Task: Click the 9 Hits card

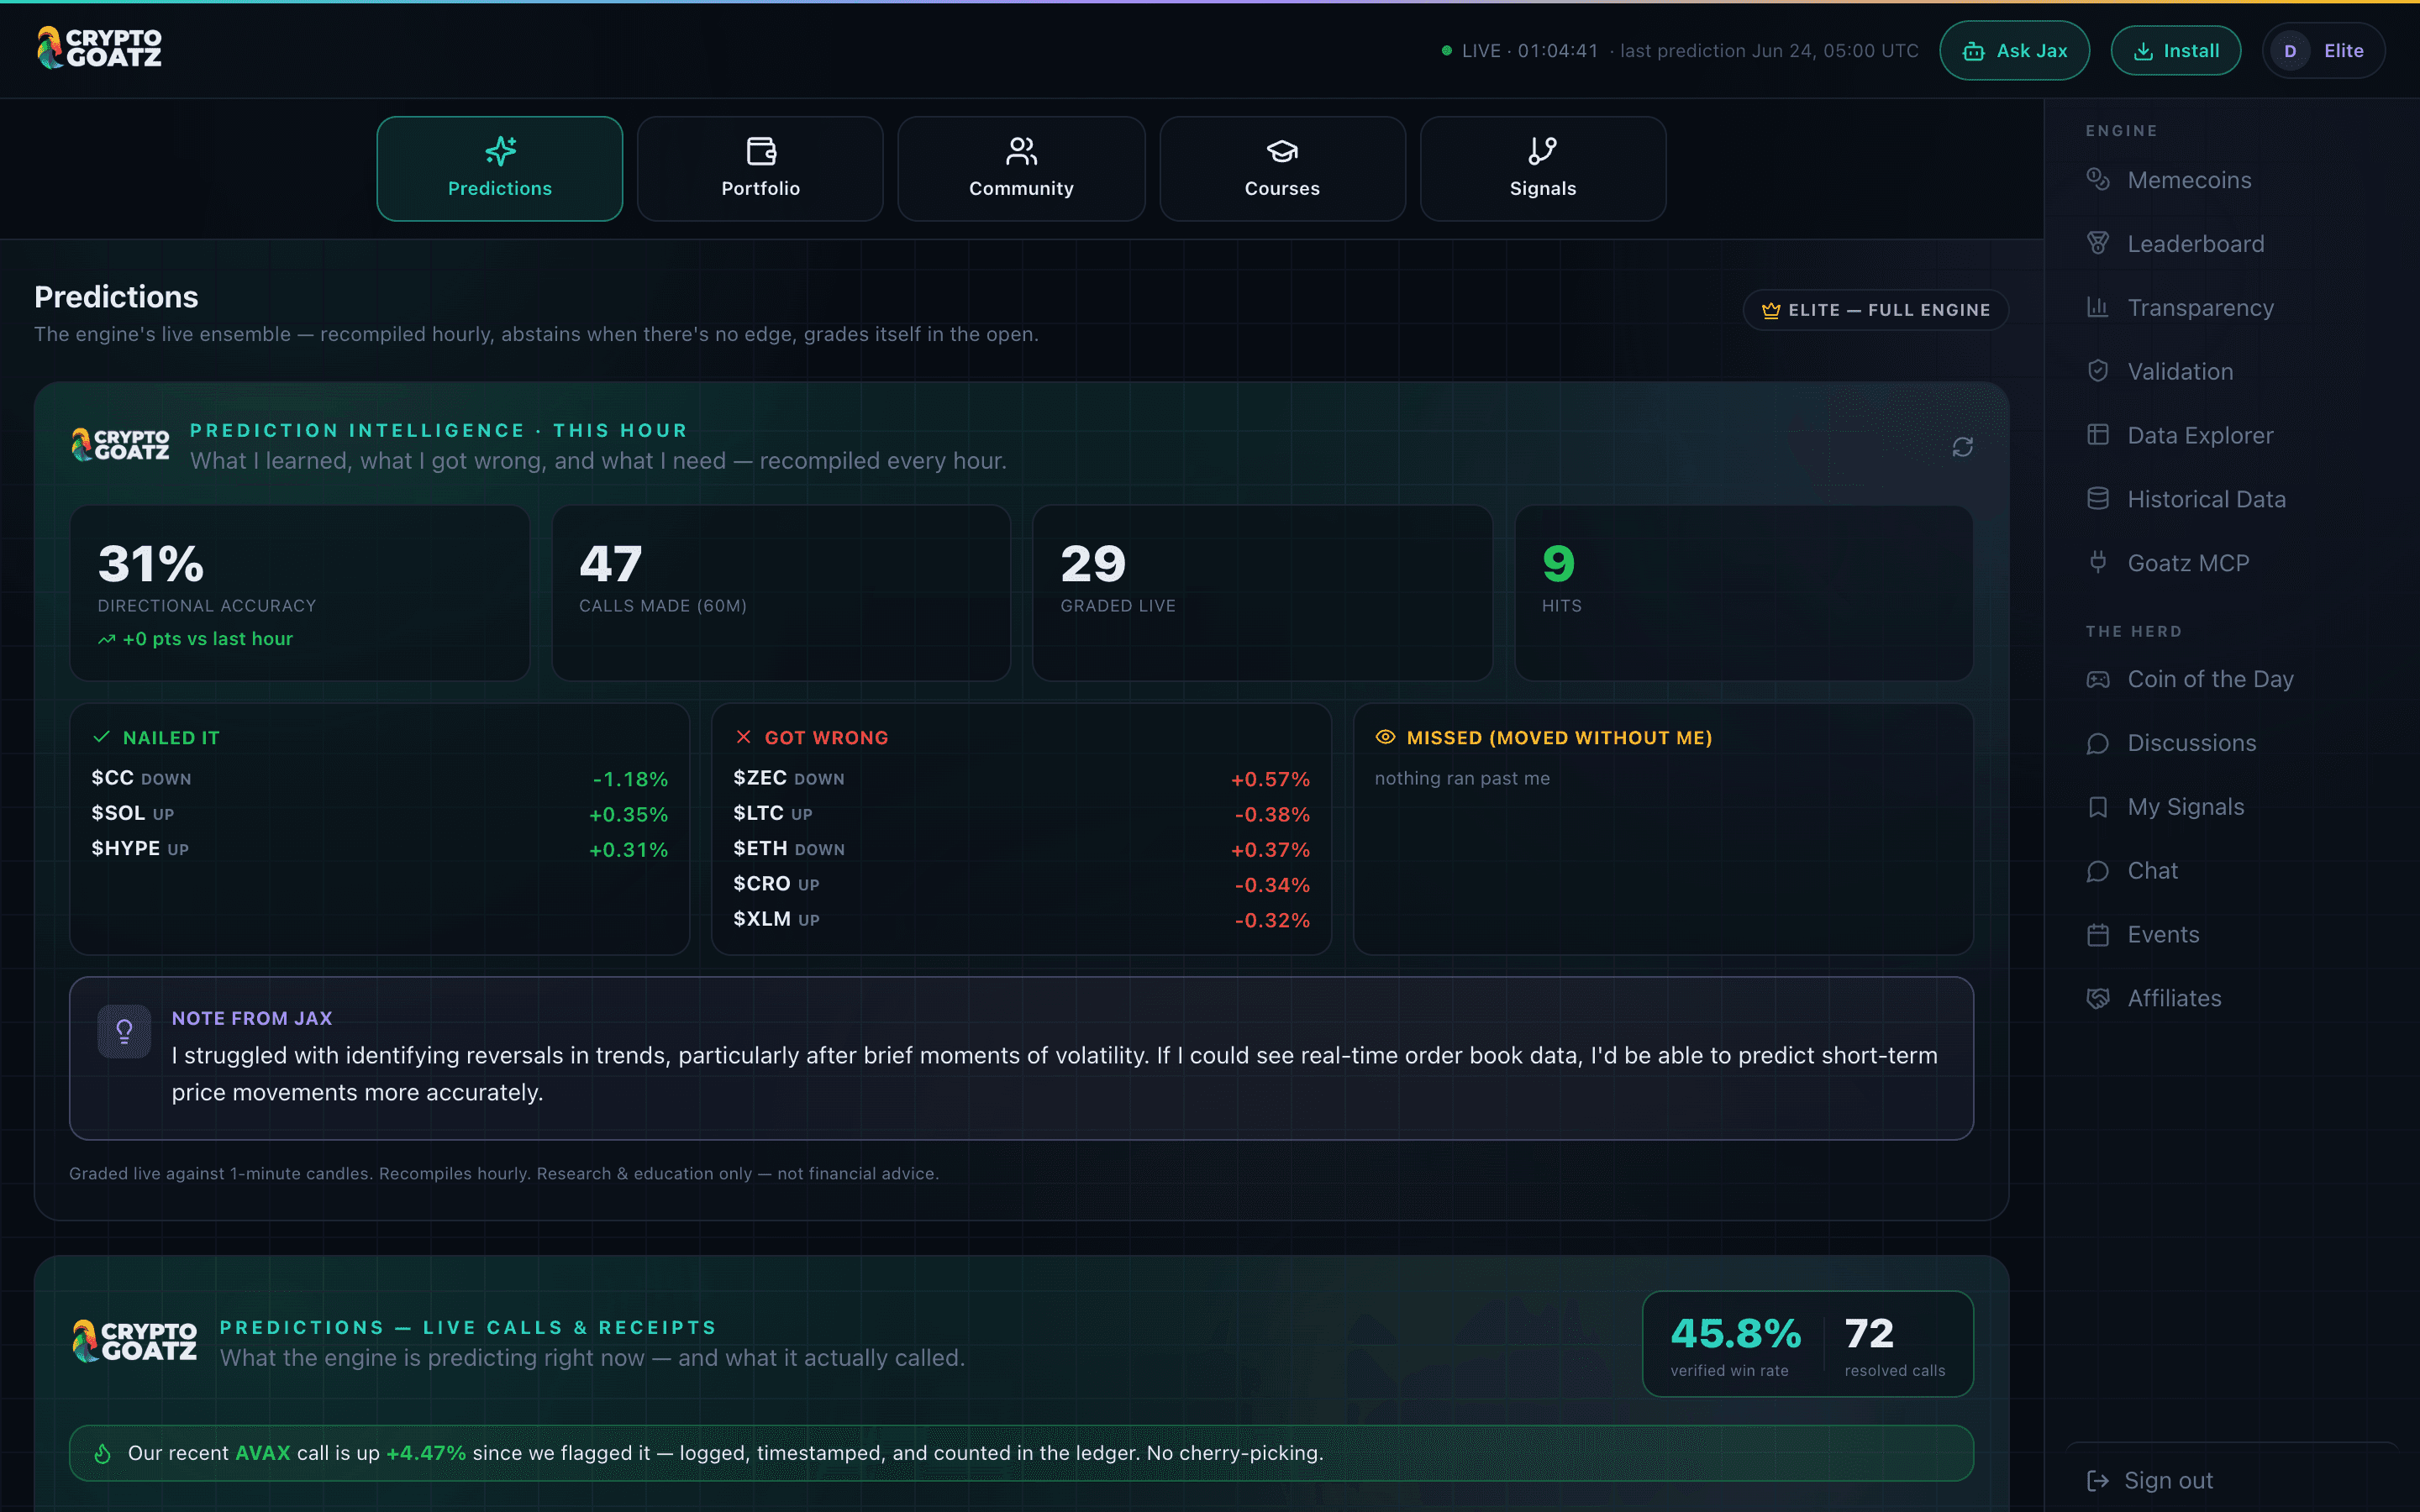Action: [x=1743, y=593]
